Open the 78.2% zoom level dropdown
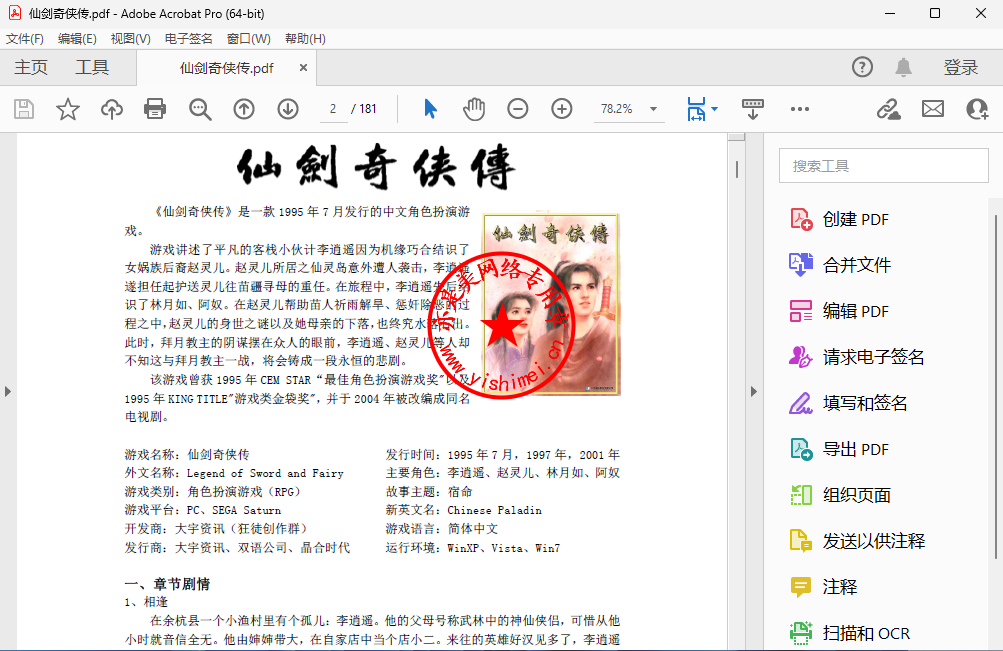 pos(653,109)
